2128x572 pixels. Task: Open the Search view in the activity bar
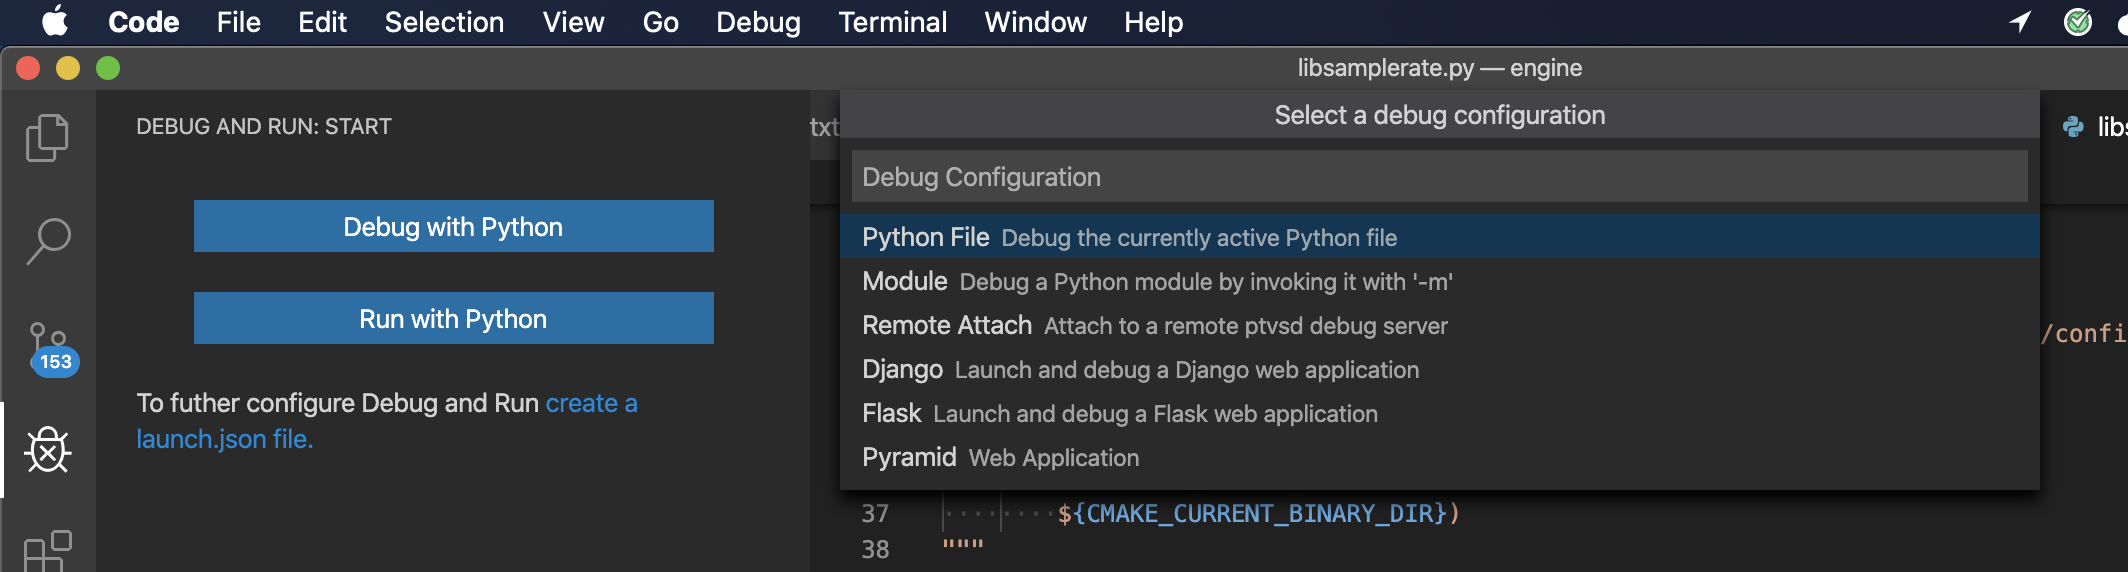47,241
